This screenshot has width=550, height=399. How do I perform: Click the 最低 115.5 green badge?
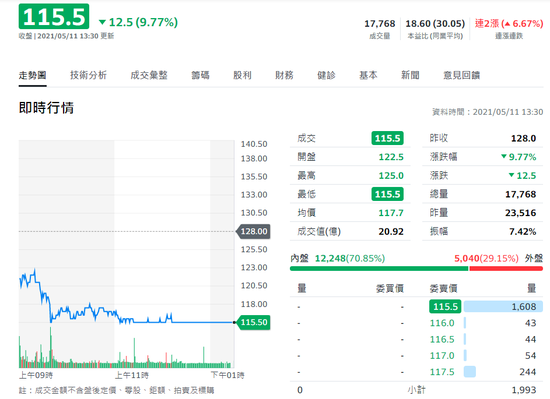387,194
